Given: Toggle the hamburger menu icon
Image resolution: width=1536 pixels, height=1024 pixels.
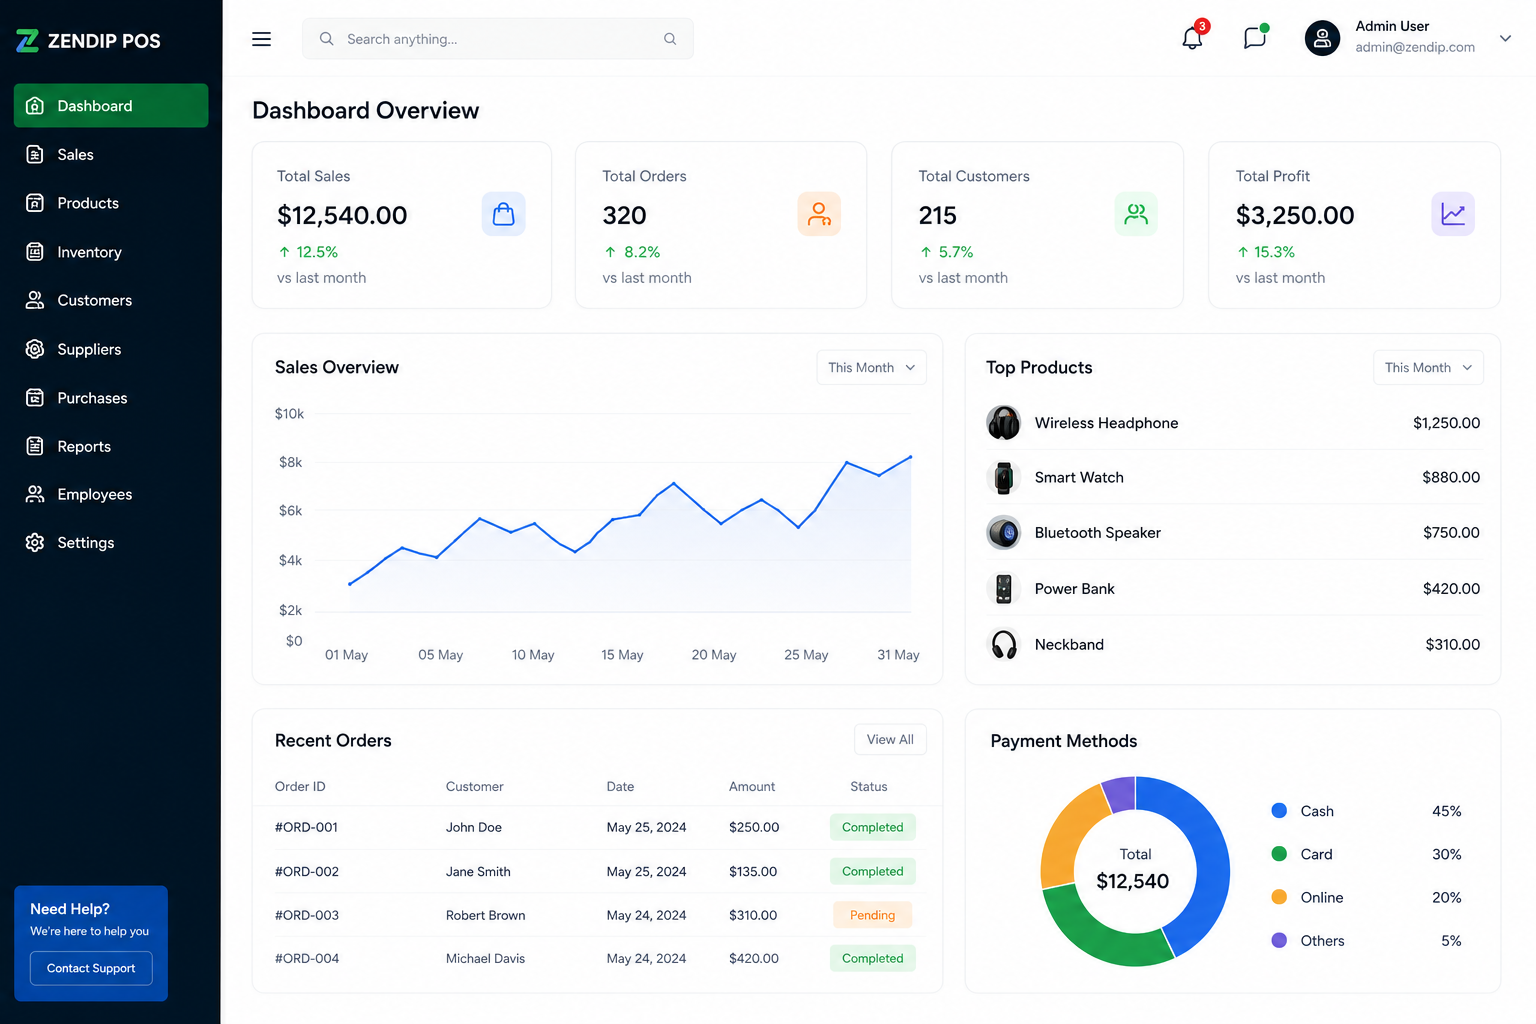Looking at the screenshot, I should (x=261, y=39).
